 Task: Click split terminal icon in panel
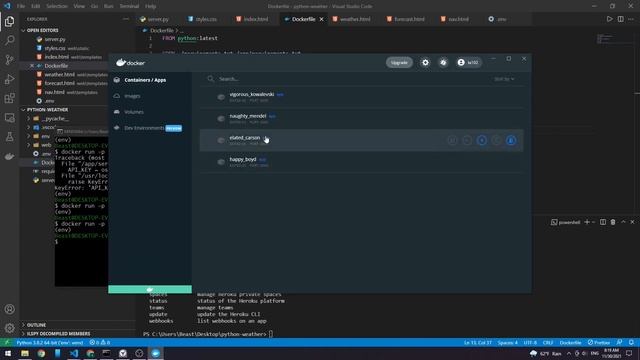tap(603, 222)
